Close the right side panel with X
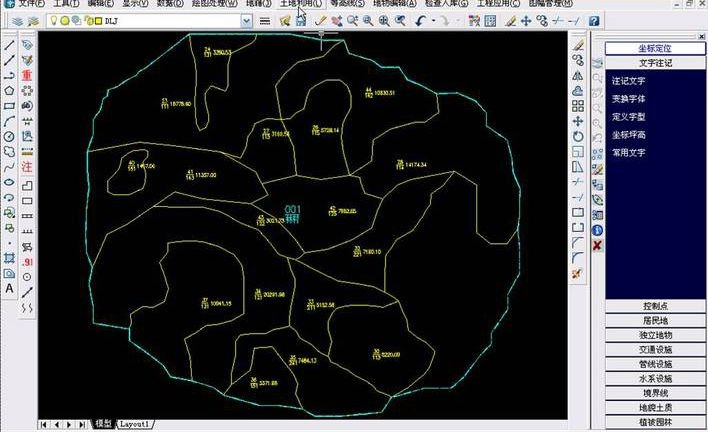708x432 pixels. tap(702, 36)
